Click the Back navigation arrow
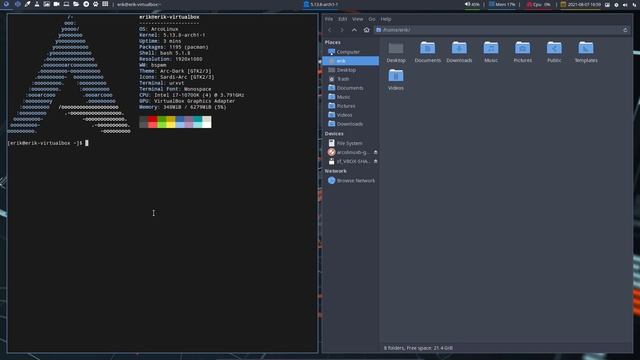The height and width of the screenshot is (360, 640). pyautogui.click(x=330, y=30)
